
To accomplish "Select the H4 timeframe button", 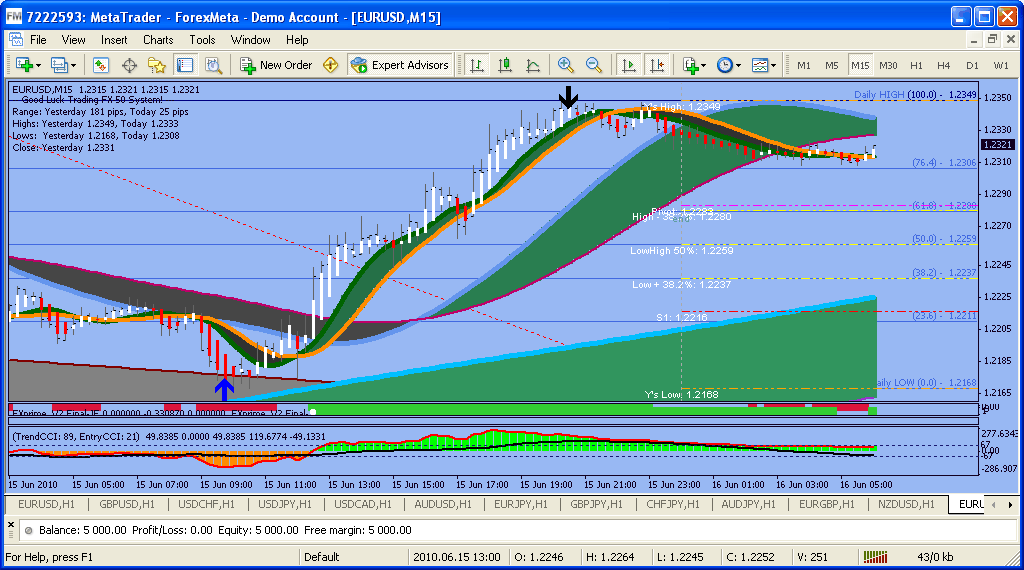I will (944, 65).
